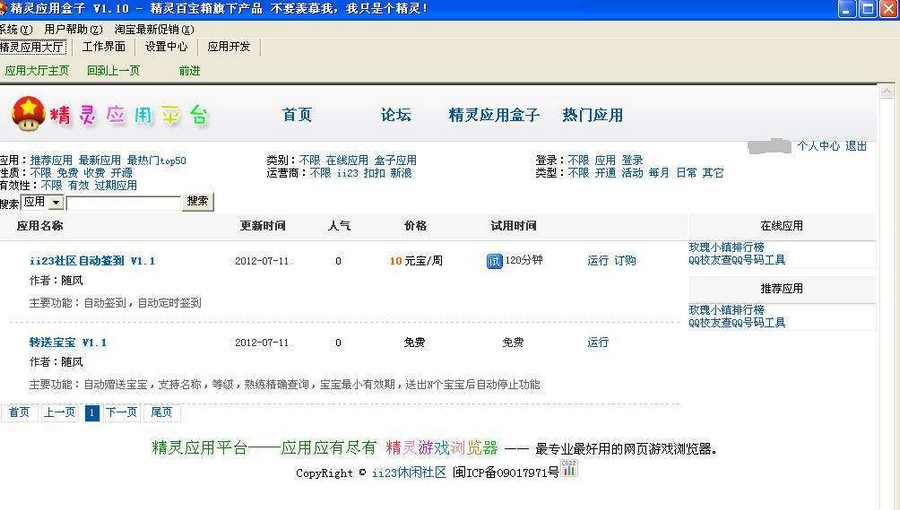Click 退出 to log out

855,146
